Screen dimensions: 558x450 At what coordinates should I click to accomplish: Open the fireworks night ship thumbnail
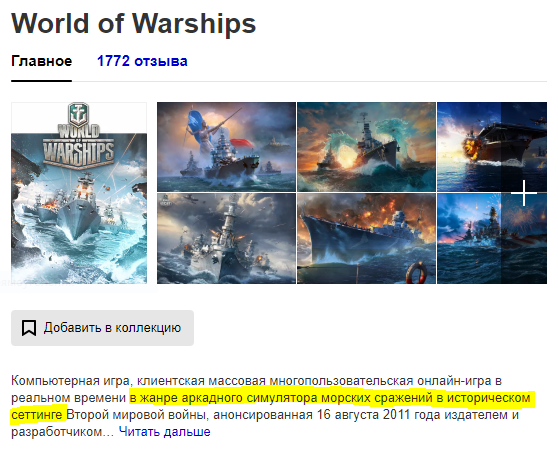click(492, 238)
